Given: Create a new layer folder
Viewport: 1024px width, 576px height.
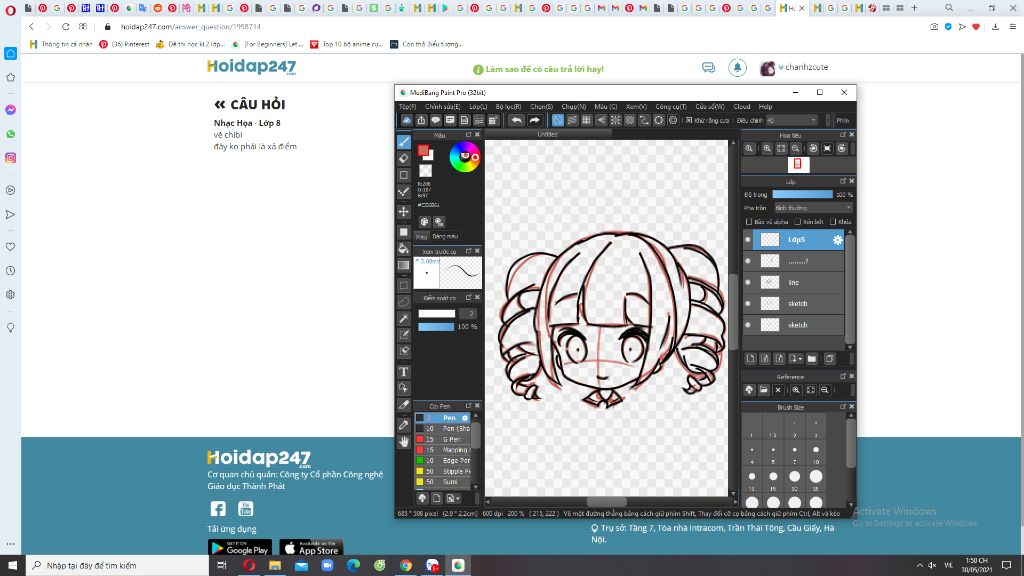Looking at the screenshot, I should 812,359.
